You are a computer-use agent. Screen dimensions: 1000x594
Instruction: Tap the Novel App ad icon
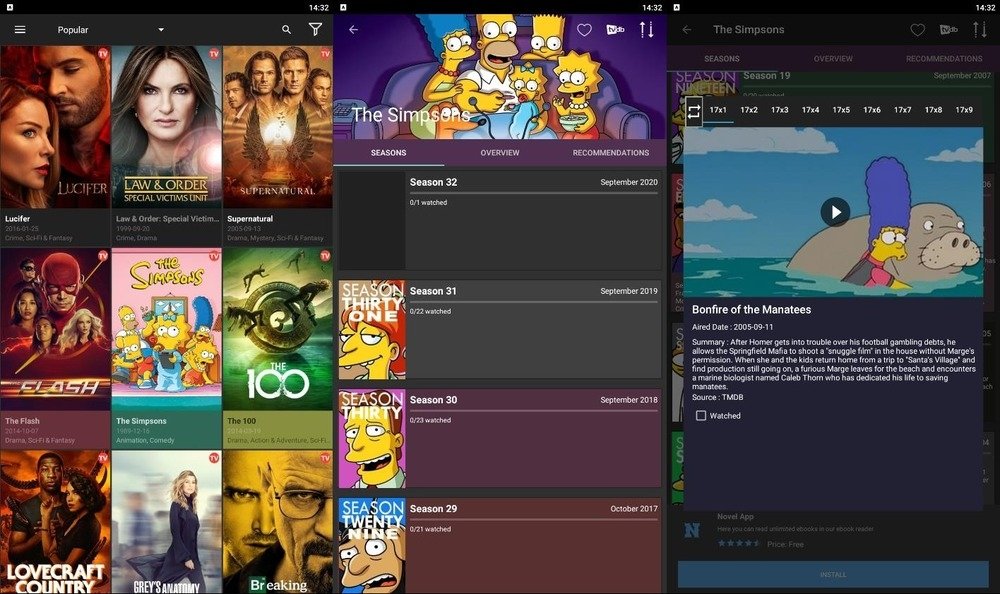click(692, 530)
